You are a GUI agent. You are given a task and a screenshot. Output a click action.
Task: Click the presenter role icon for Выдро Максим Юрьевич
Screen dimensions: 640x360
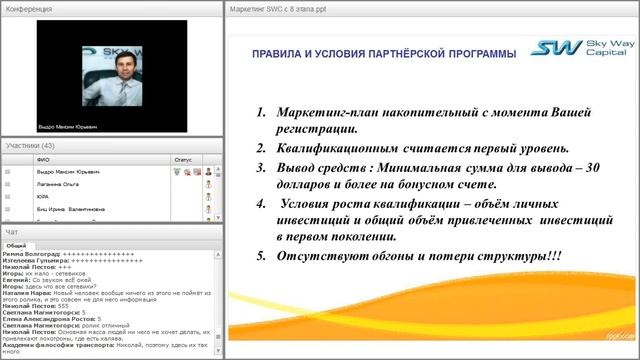(x=209, y=172)
